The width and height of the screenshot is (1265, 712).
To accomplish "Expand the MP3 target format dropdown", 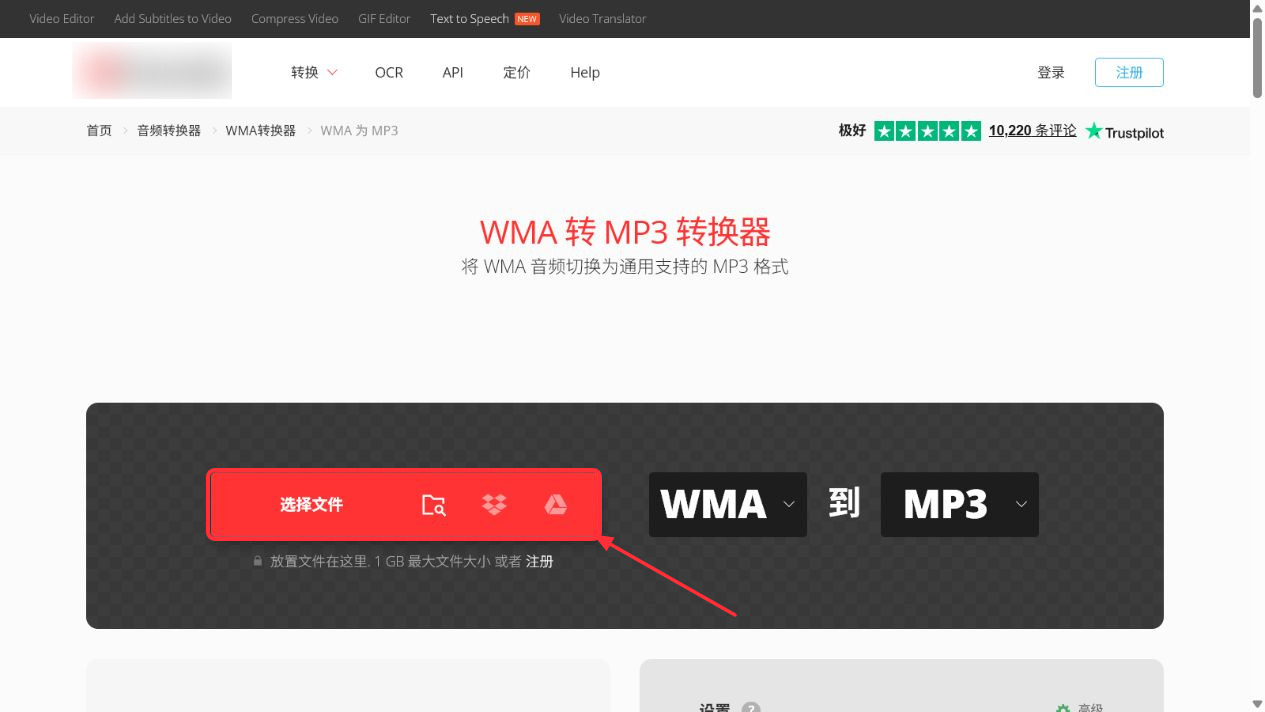I will click(x=960, y=505).
